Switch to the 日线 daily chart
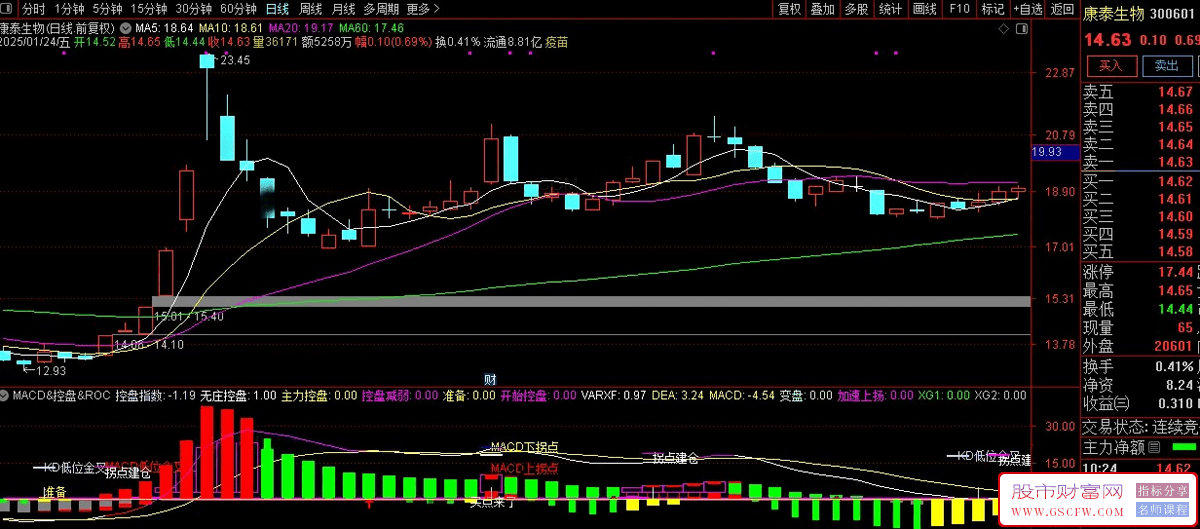 277,9
